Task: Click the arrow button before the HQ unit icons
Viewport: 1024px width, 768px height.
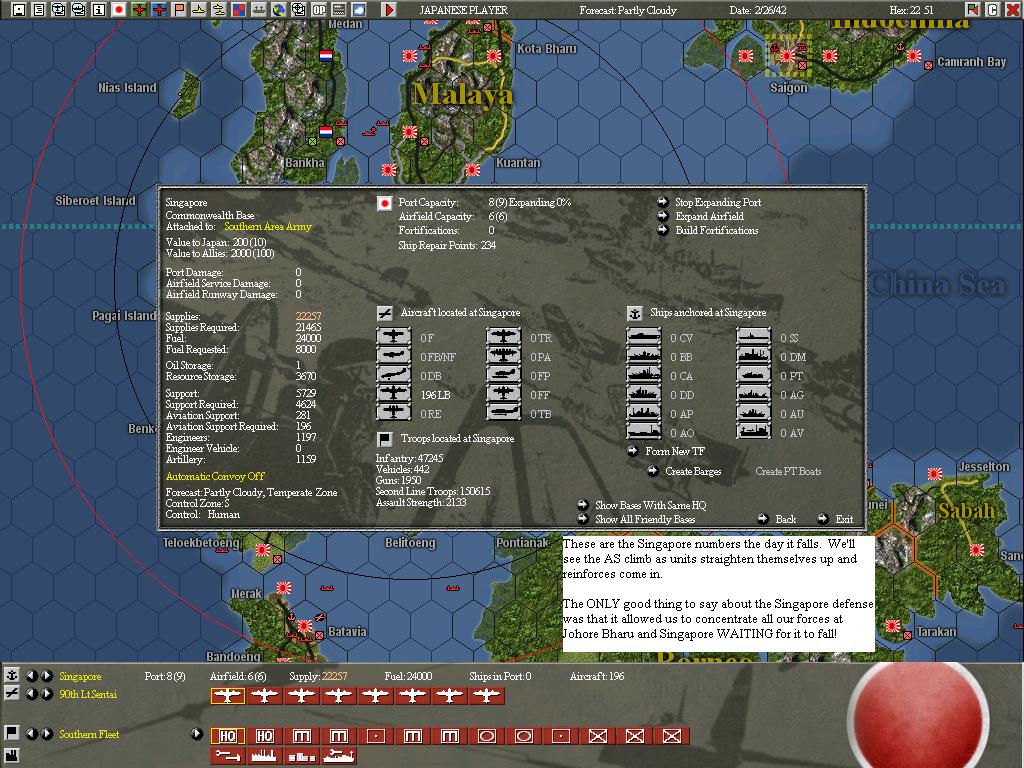Action: tap(197, 734)
